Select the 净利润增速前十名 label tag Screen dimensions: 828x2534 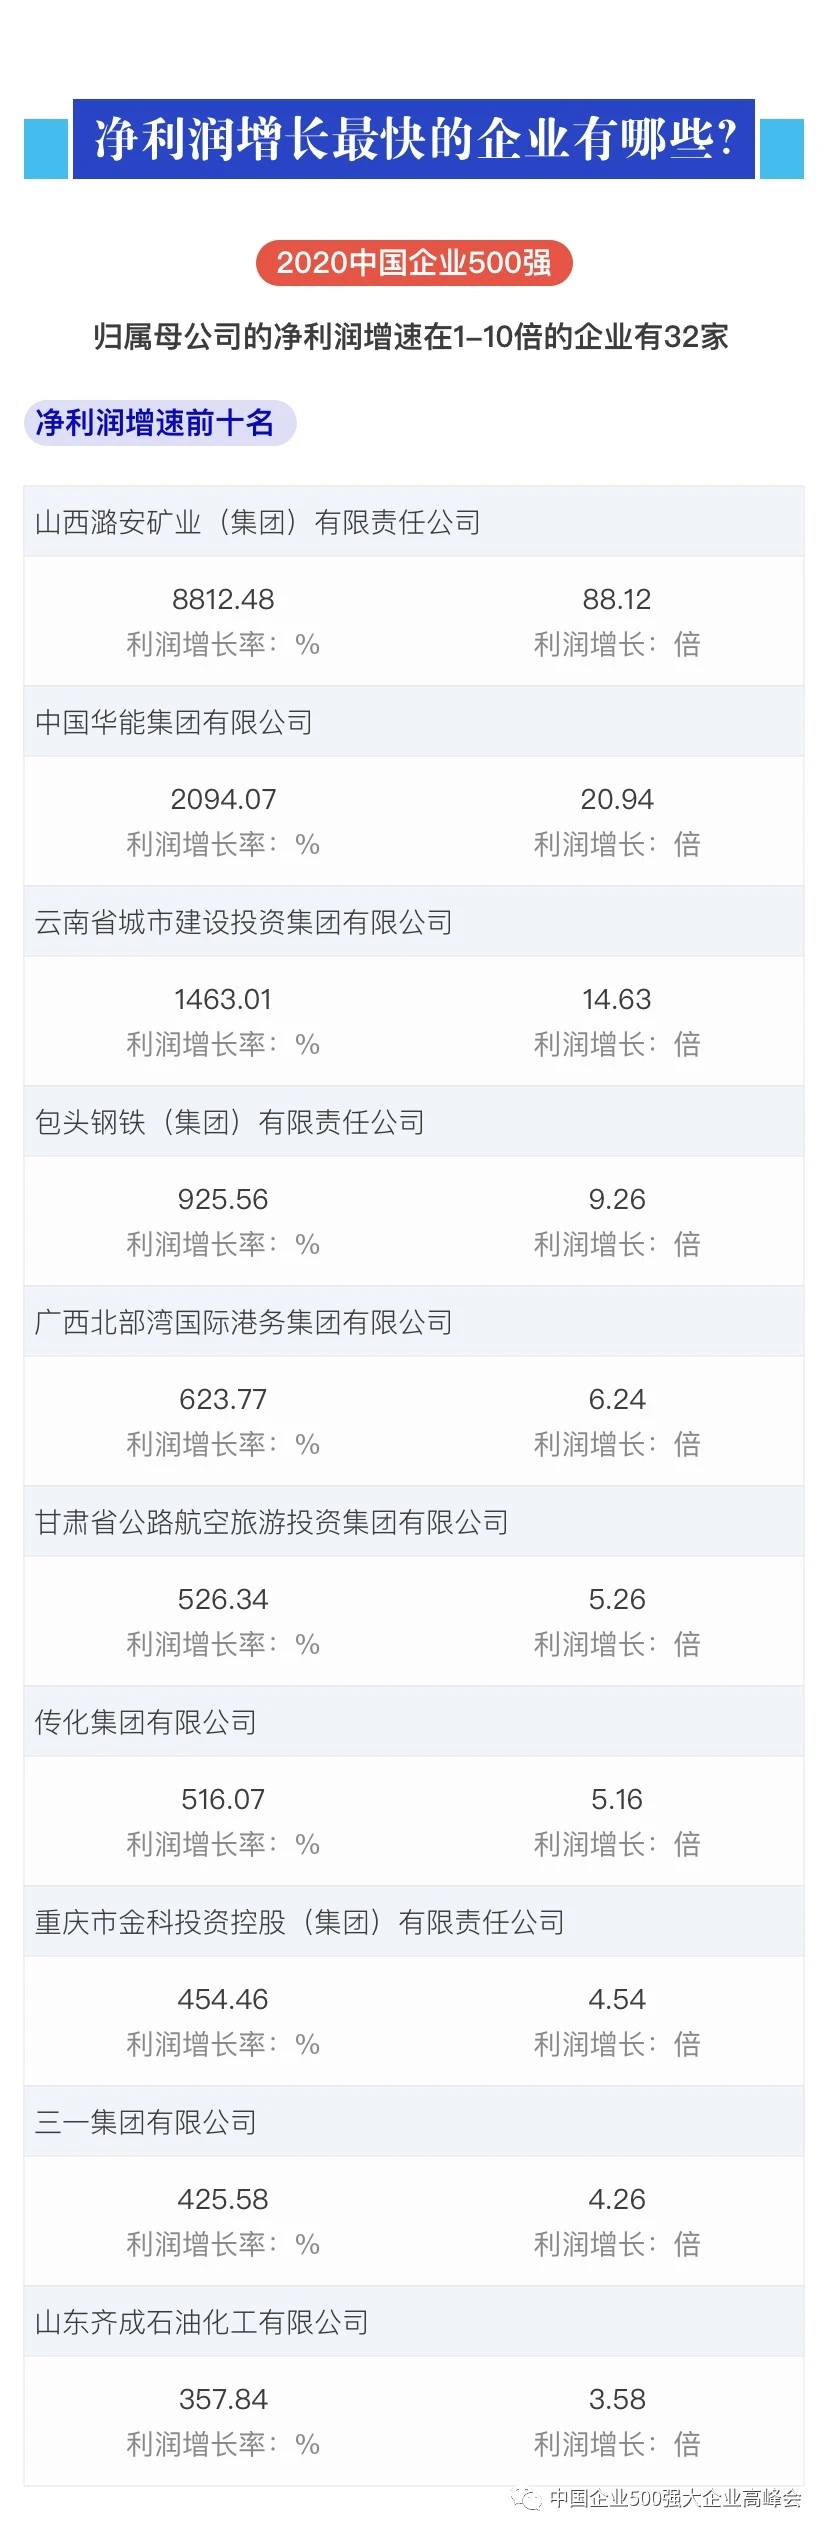[159, 423]
